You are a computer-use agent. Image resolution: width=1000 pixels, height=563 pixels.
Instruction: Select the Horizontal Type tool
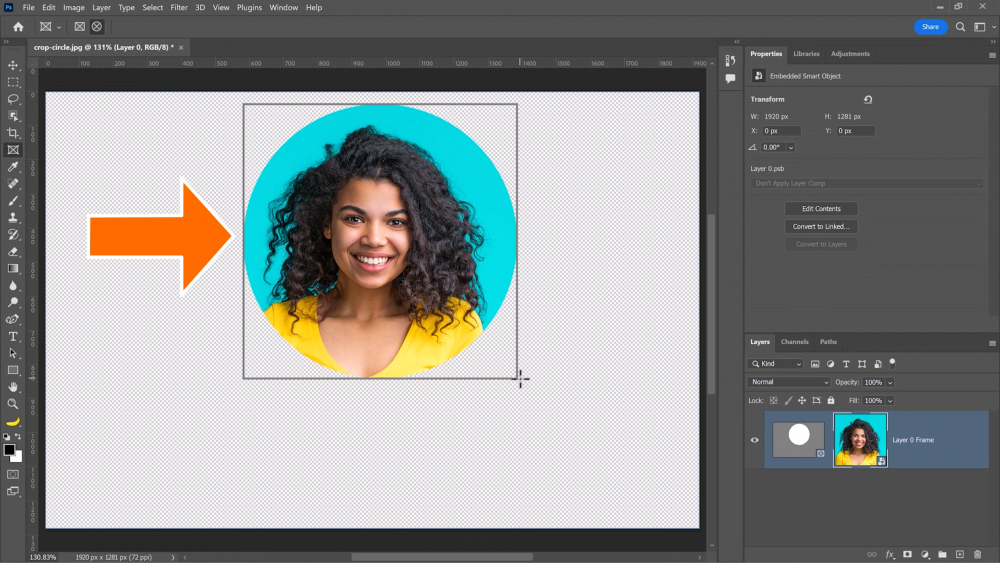(x=13, y=336)
